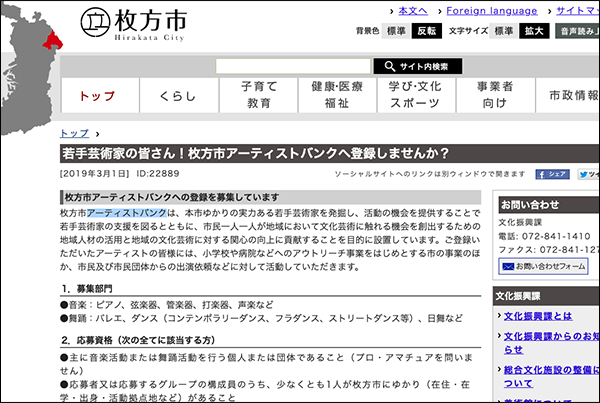
Task: Jump to main content via 本文へ link
Action: pos(412,10)
